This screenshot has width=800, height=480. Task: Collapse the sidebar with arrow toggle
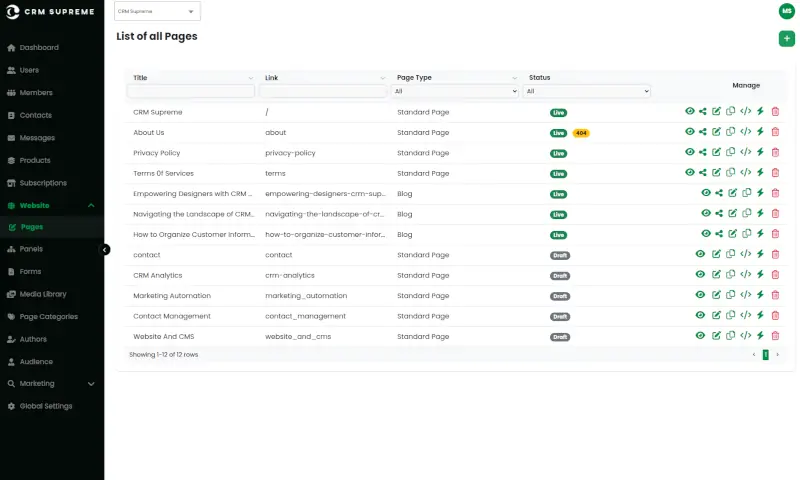tap(104, 249)
